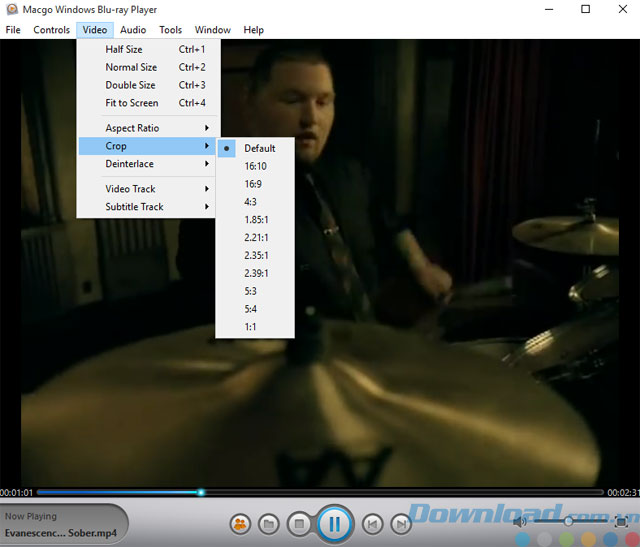Image resolution: width=640 pixels, height=547 pixels.
Task: Open the Tools menu
Action: [171, 30]
